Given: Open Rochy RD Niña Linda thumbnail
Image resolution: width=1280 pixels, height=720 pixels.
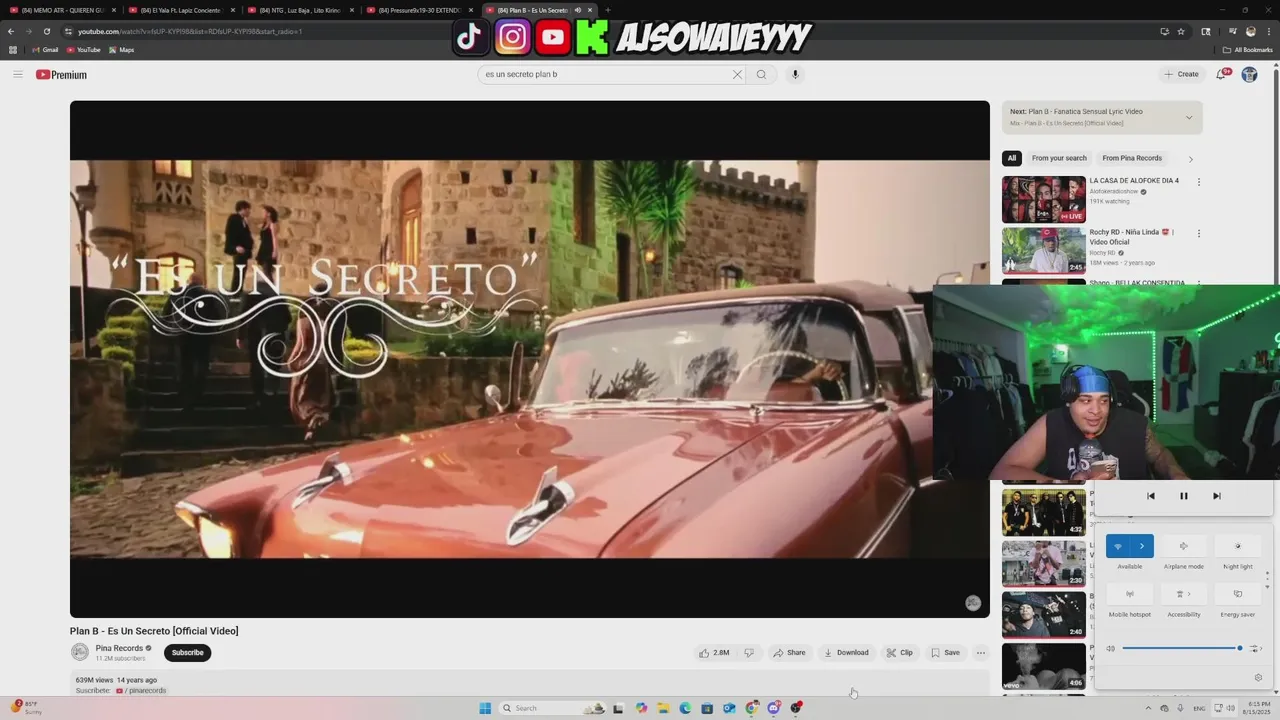Looking at the screenshot, I should click(1044, 250).
